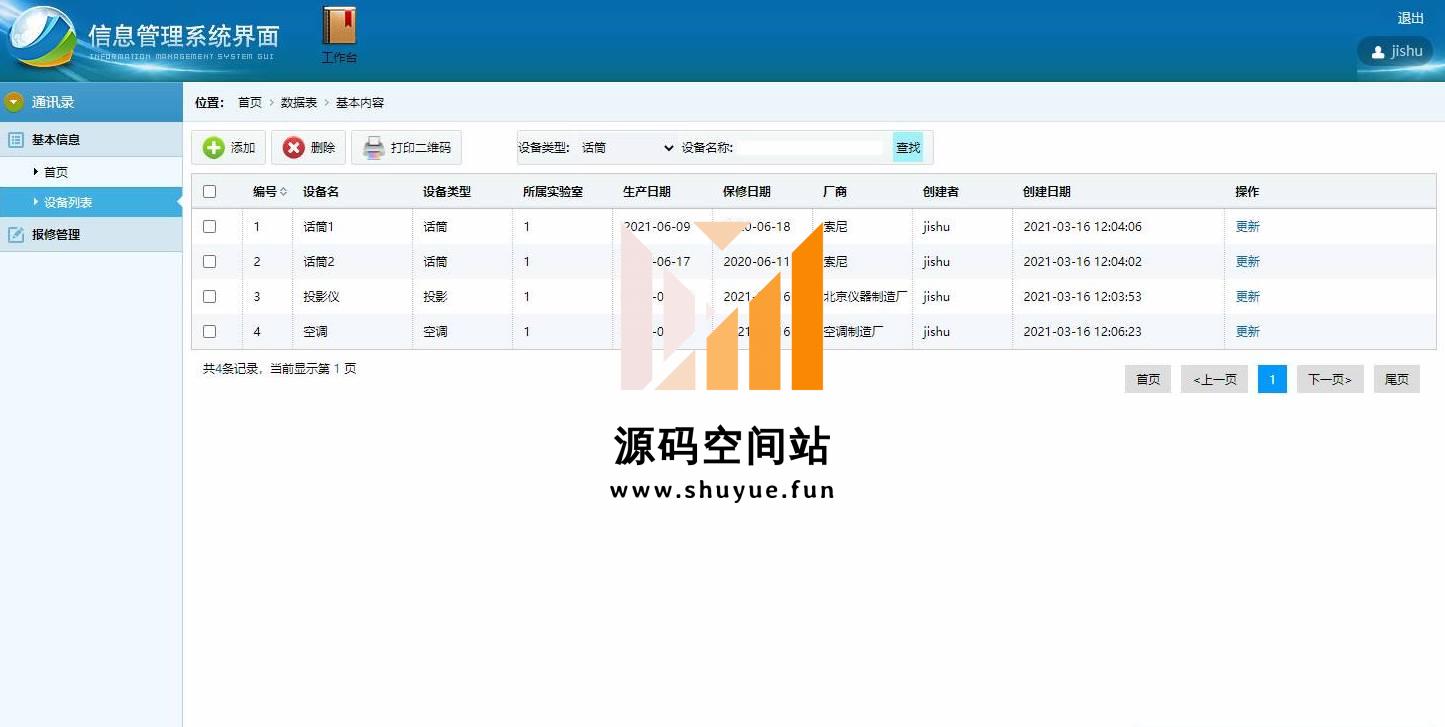
Task: Select page 1 in pagination
Action: tap(1272, 379)
